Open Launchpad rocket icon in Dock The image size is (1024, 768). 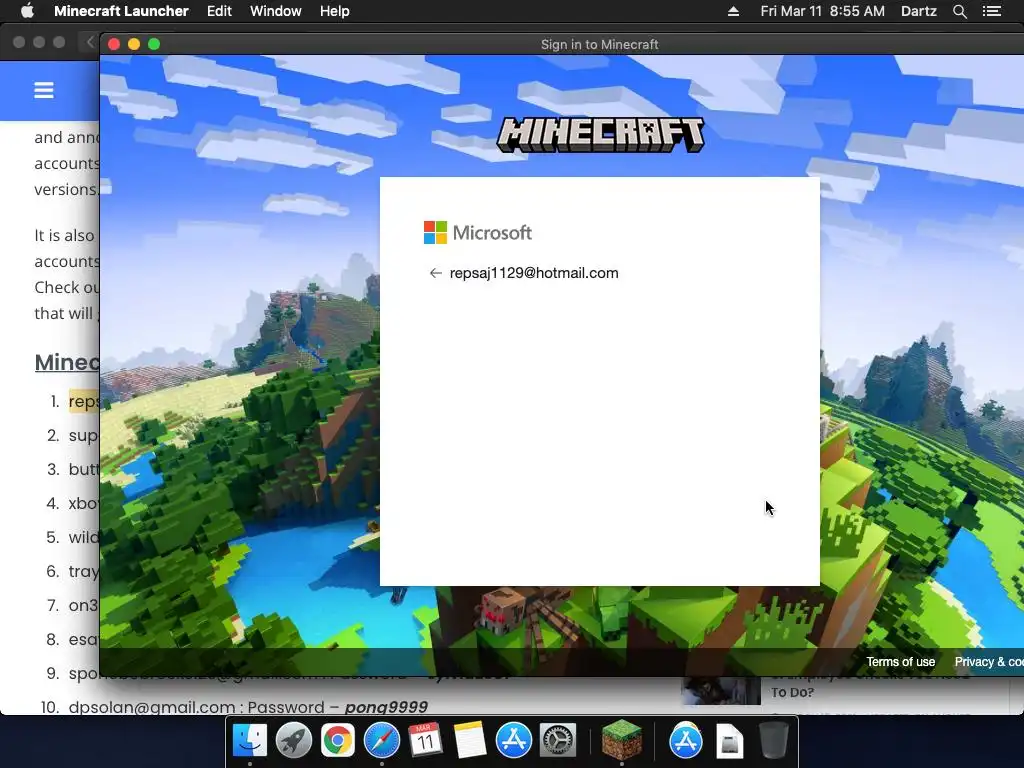293,741
